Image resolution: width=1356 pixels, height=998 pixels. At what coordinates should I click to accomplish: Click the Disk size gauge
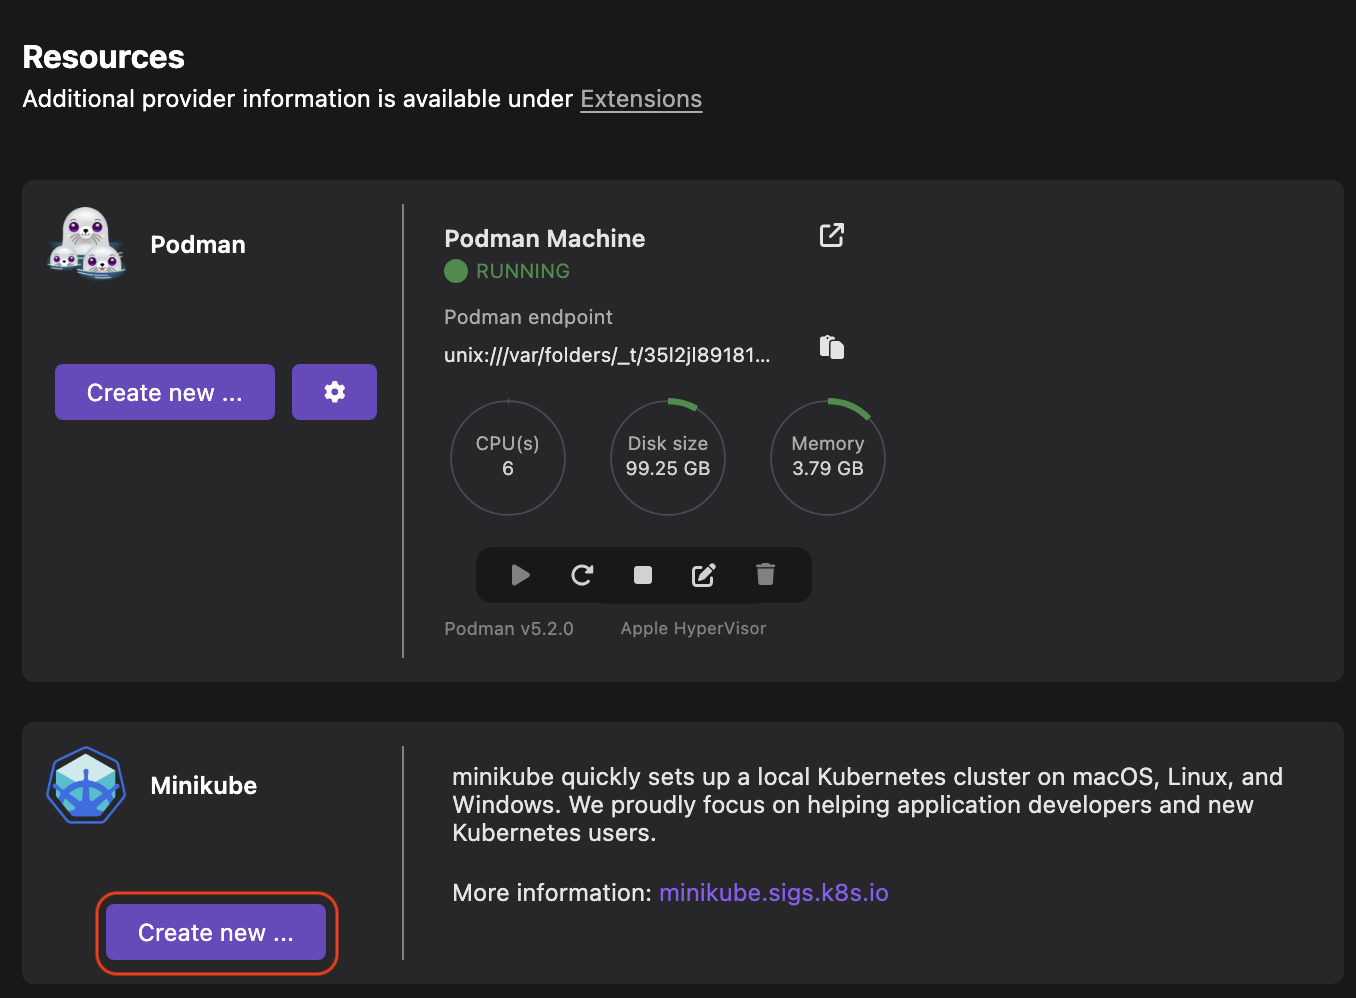[668, 457]
